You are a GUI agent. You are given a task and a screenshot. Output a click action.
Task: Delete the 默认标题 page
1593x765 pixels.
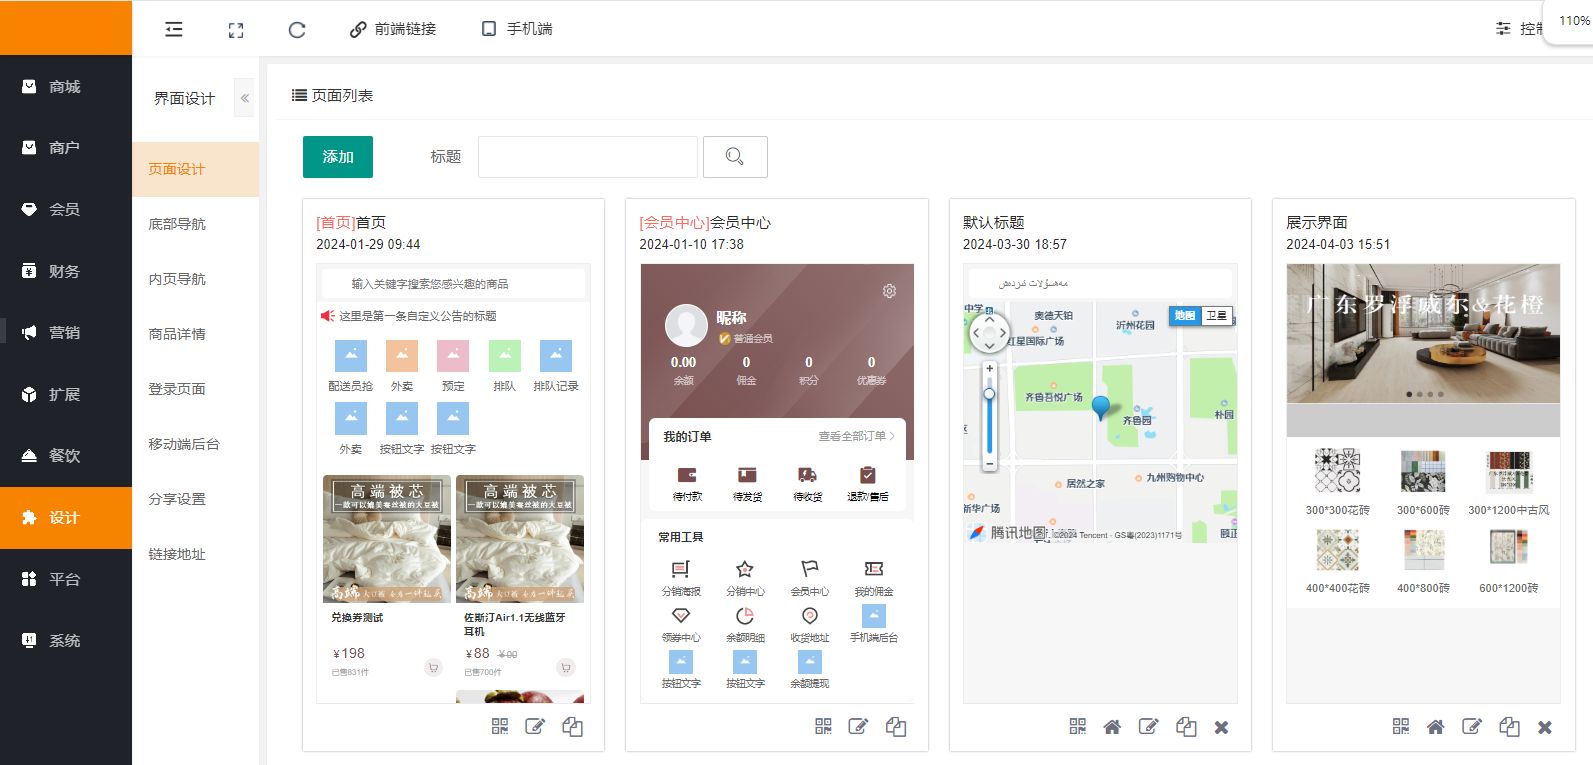pyautogui.click(x=1221, y=727)
